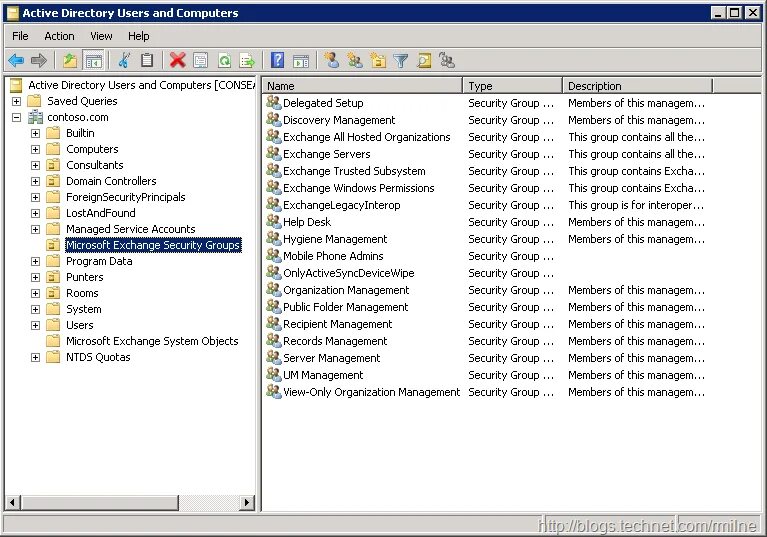This screenshot has width=767, height=537.
Task: Select the Recipient Management group
Action: tap(338, 324)
